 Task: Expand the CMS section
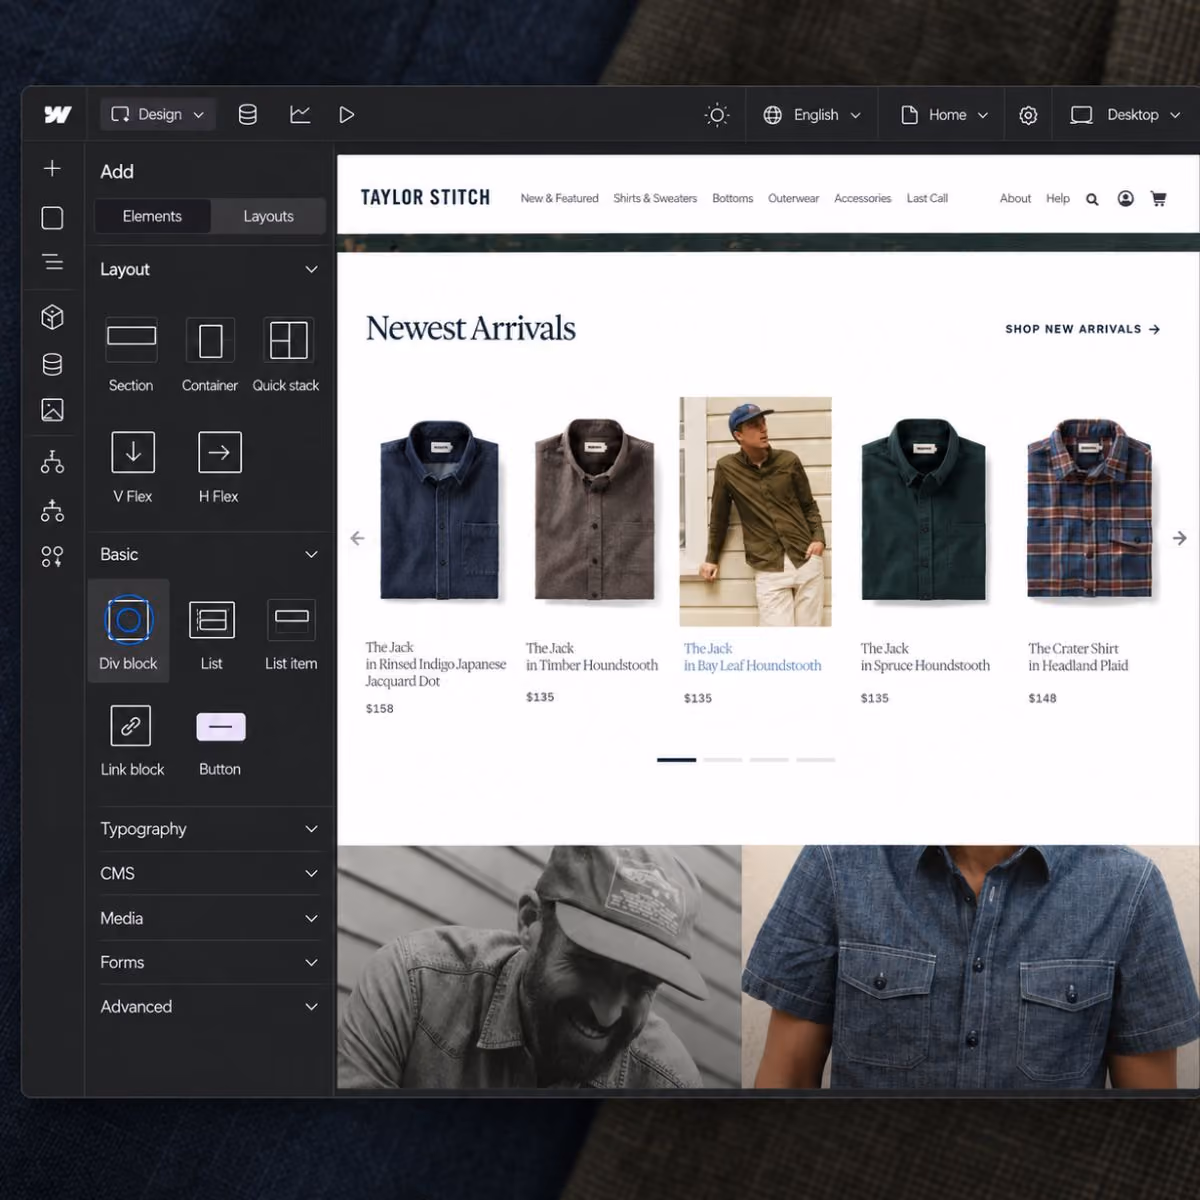pyautogui.click(x=209, y=873)
